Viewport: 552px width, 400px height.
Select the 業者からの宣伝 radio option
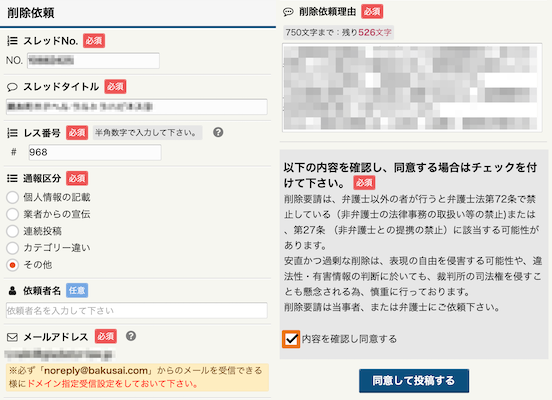[13, 214]
